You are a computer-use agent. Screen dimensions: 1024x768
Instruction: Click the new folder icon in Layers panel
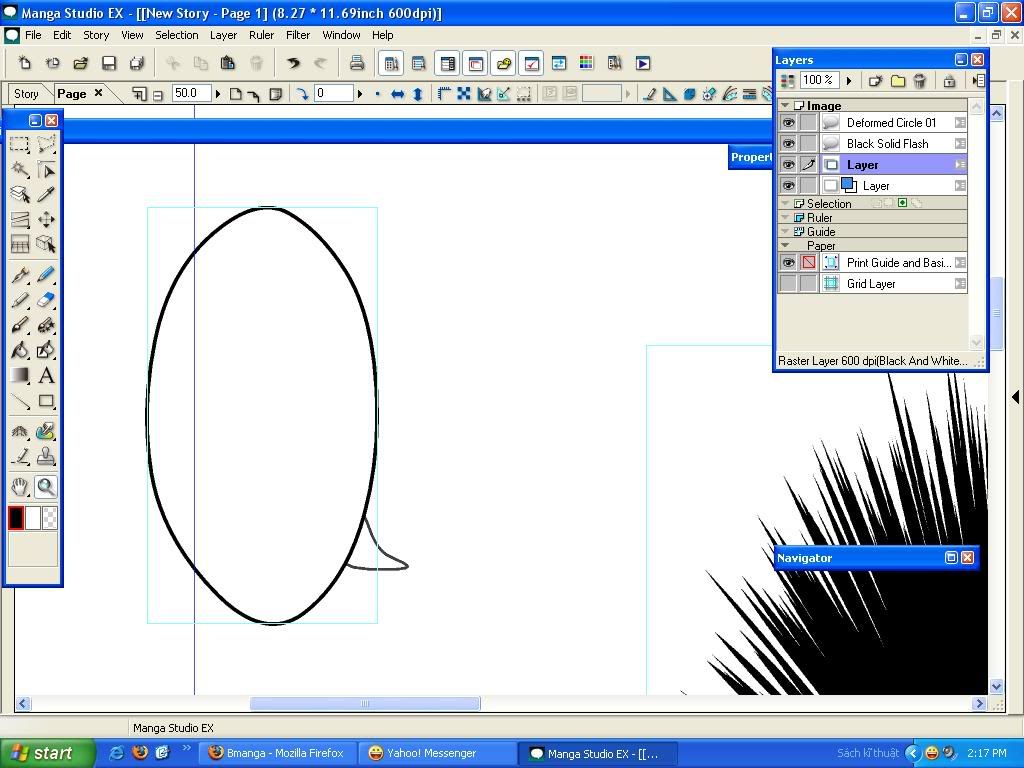(898, 80)
